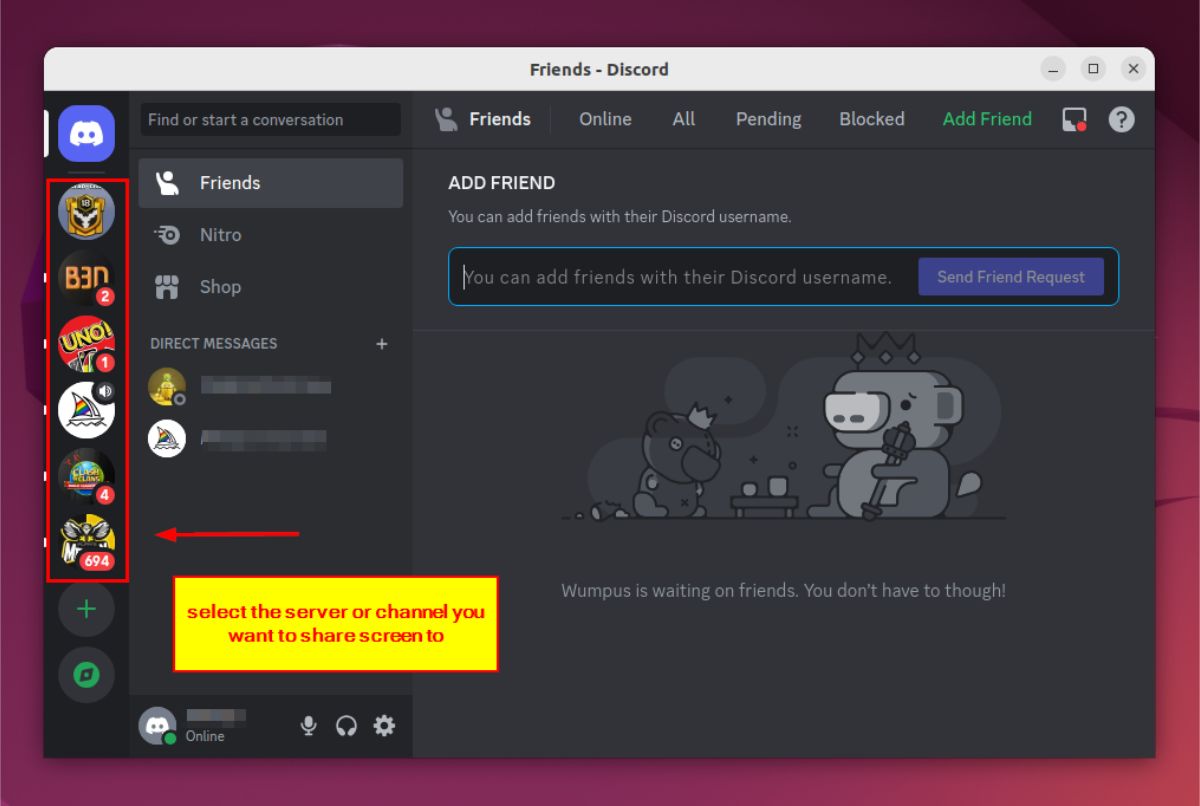Viewport: 1200px width, 806px height.
Task: Open the Shop page
Action: [x=219, y=287]
